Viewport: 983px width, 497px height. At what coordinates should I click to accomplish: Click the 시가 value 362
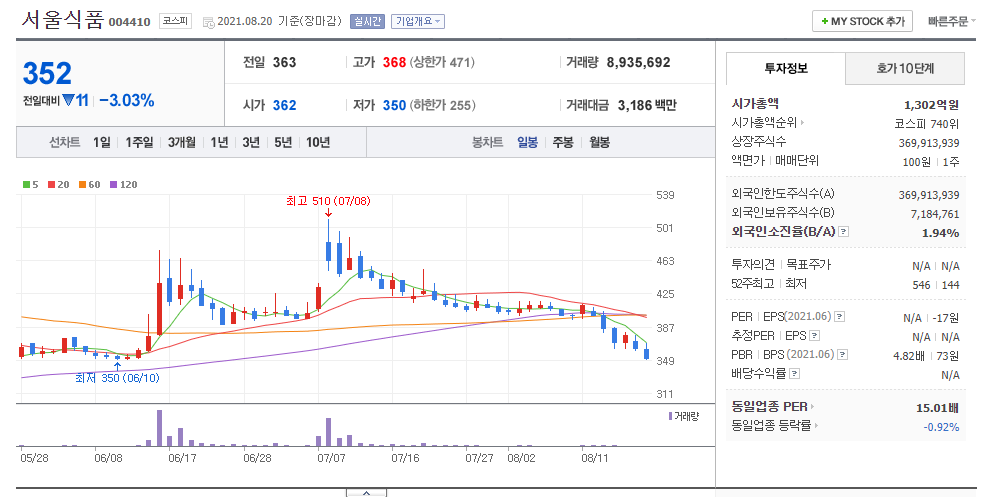[284, 105]
